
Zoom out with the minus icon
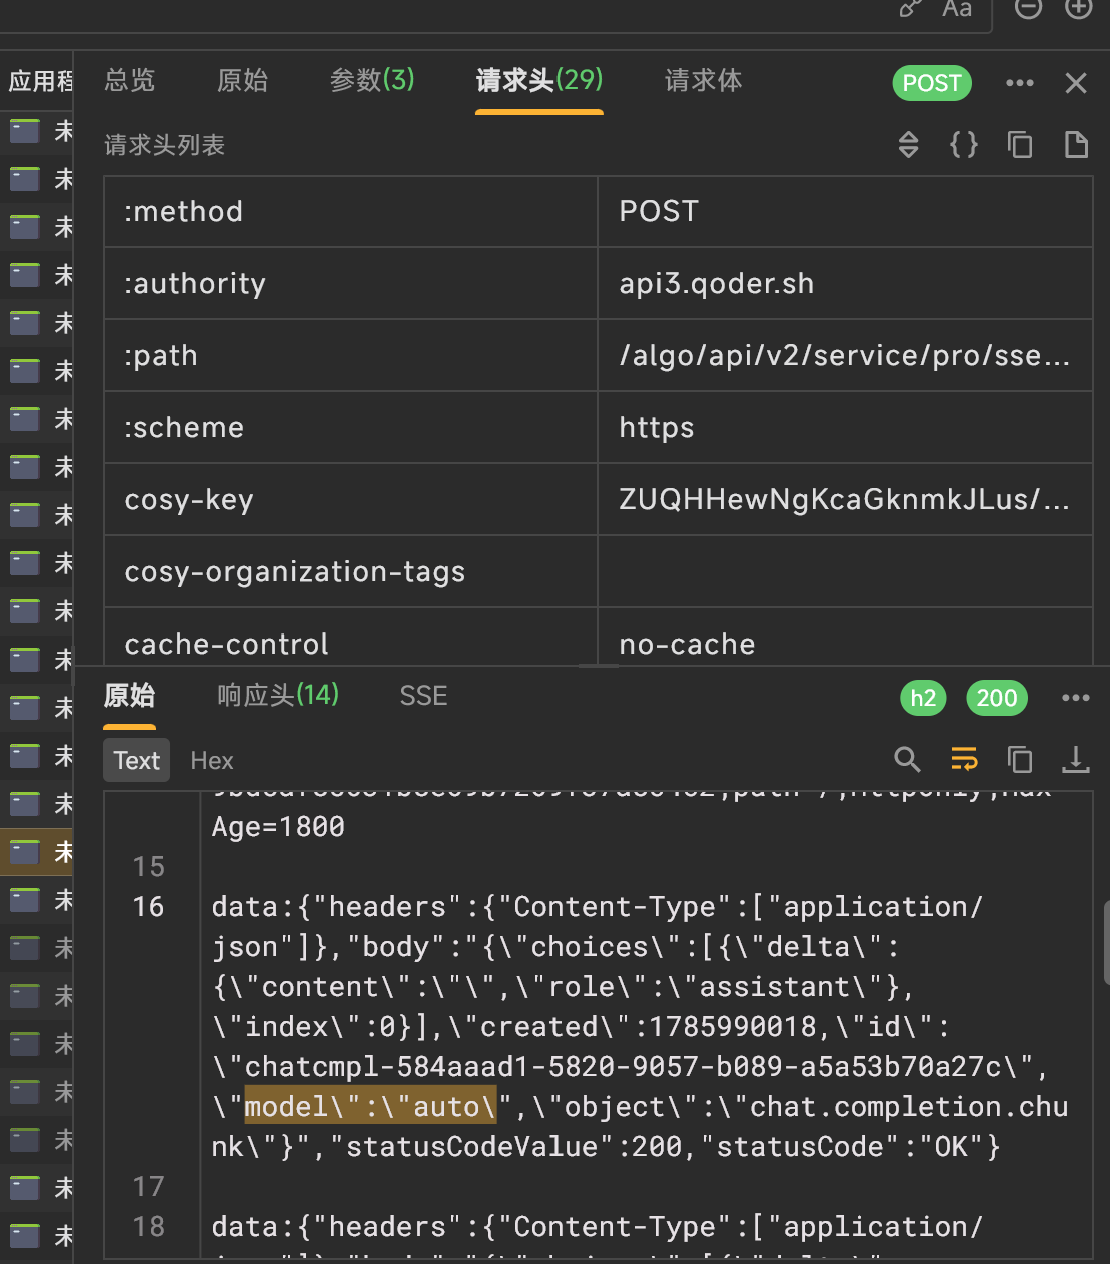[1028, 8]
